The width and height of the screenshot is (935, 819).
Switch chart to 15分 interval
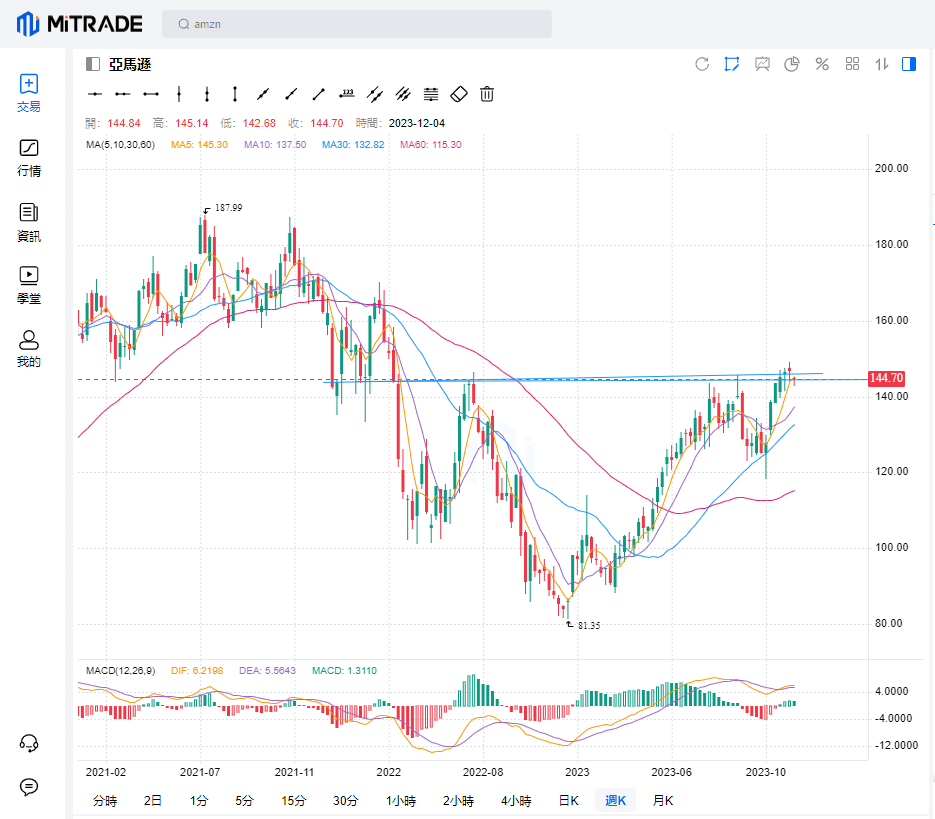tap(293, 800)
